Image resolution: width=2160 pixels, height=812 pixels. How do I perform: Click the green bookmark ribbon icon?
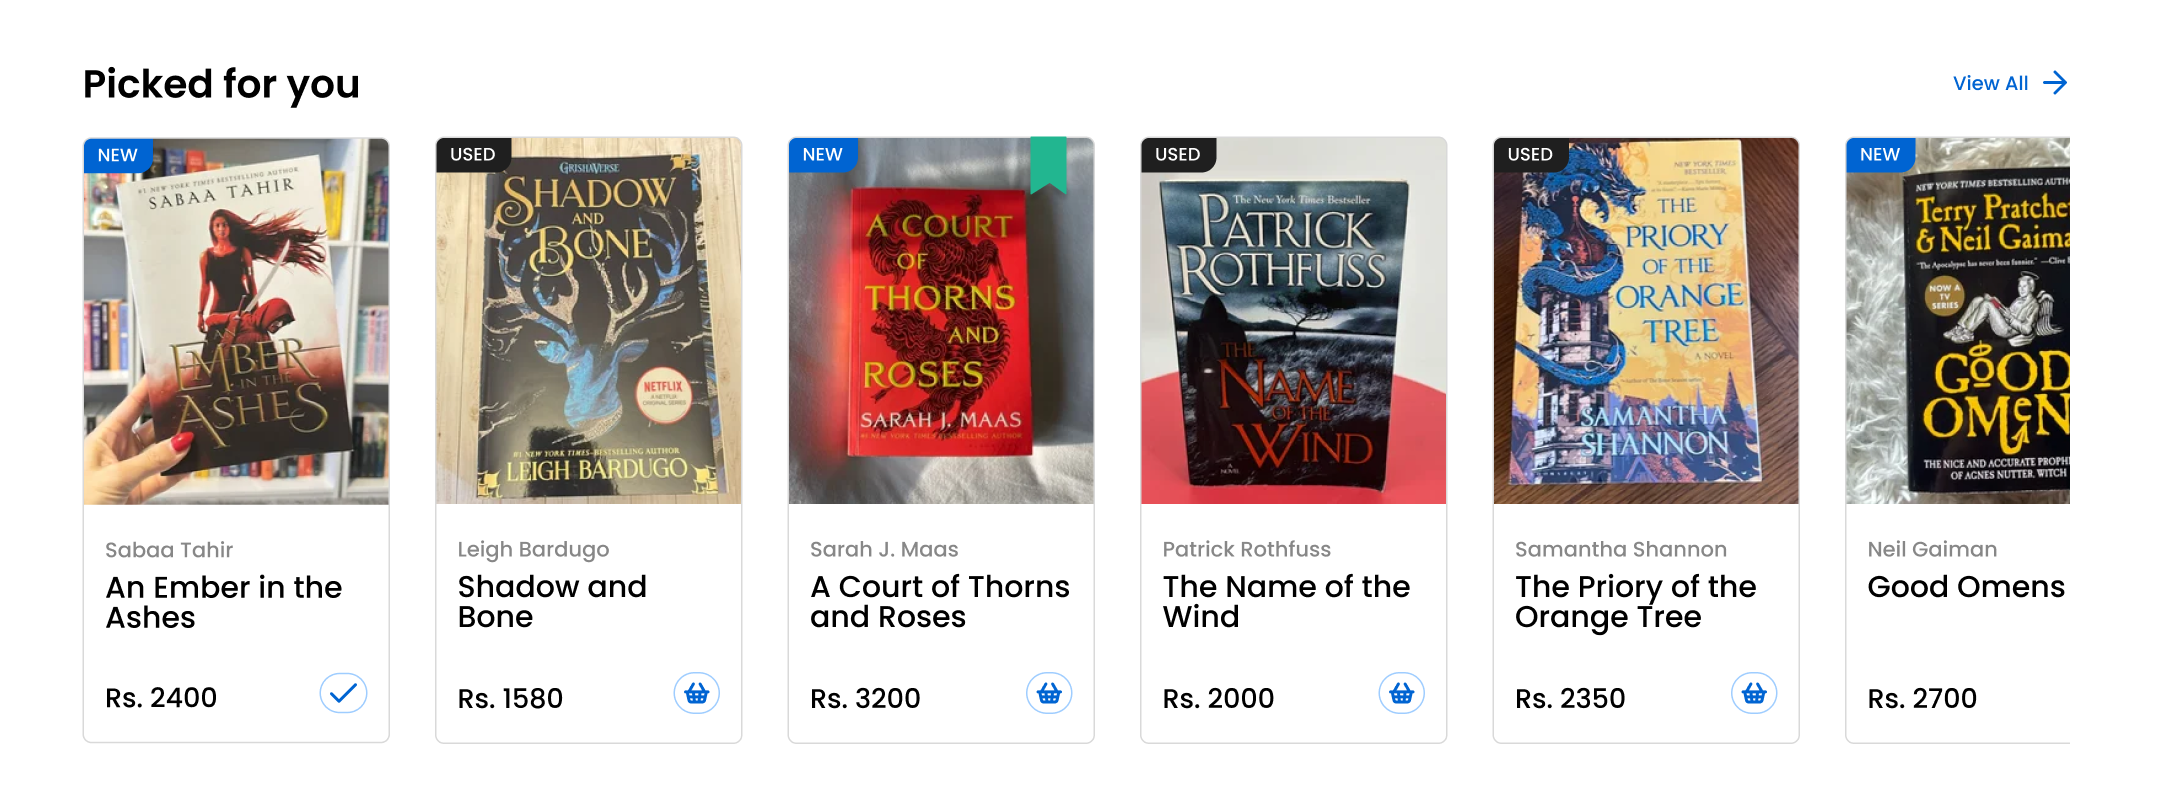(1048, 163)
